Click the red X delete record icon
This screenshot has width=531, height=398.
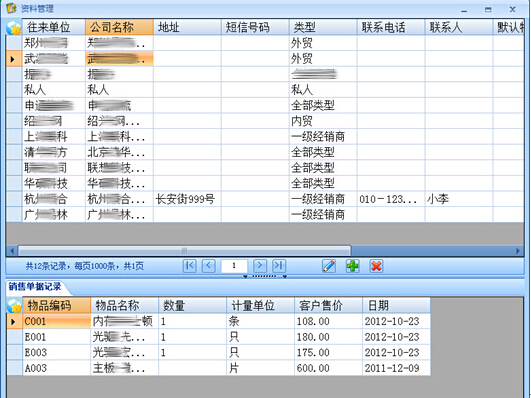tap(376, 266)
